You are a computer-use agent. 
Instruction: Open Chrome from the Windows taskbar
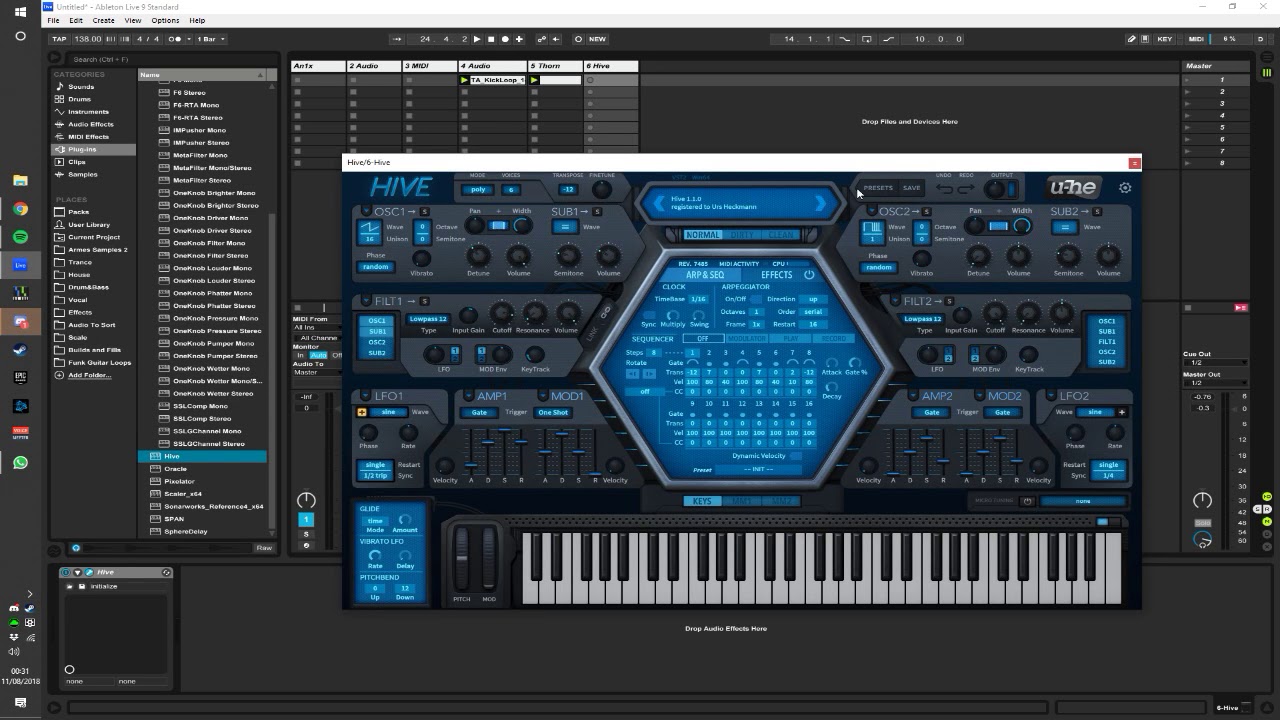(20, 209)
